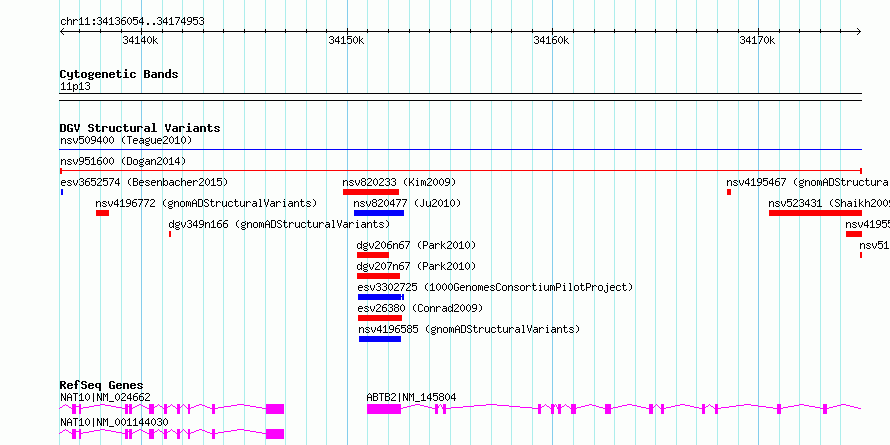Click the nsv951600 (Dogan2014) red variant line
This screenshot has width=890, height=445.
pyautogui.click(x=460, y=171)
